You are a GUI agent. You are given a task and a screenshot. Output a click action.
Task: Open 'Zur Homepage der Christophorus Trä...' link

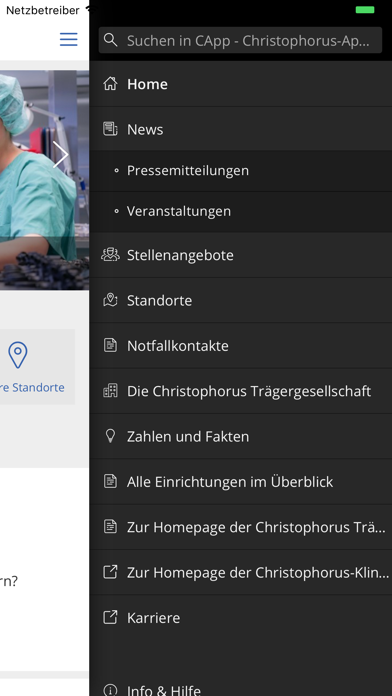click(x=241, y=527)
